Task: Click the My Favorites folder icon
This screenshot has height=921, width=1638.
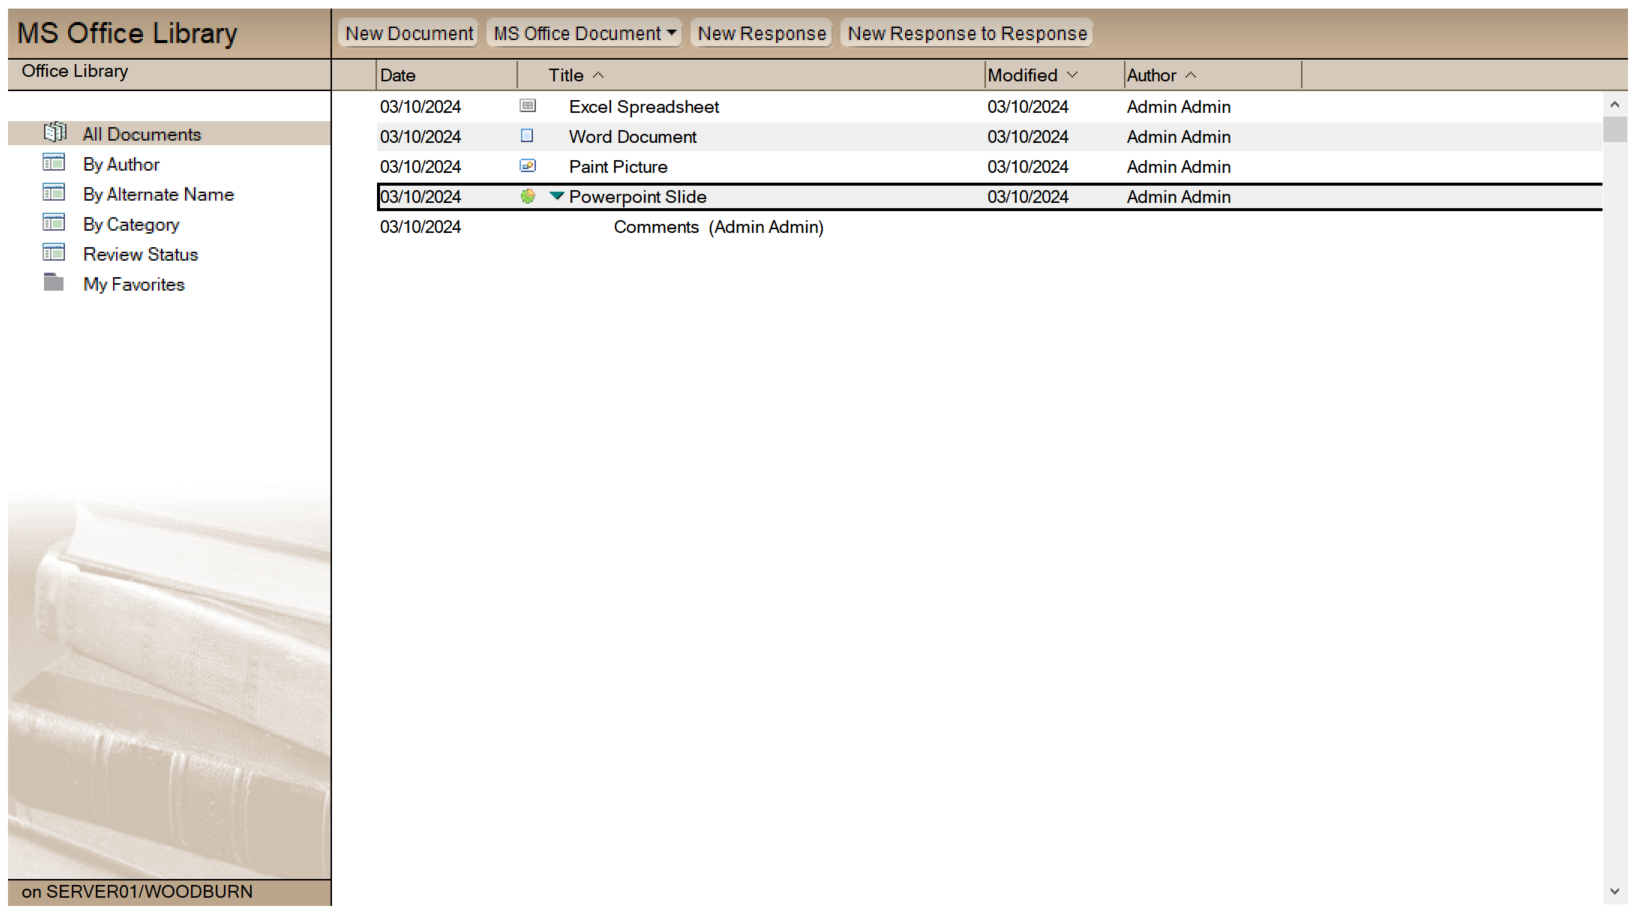Action: [x=54, y=282]
